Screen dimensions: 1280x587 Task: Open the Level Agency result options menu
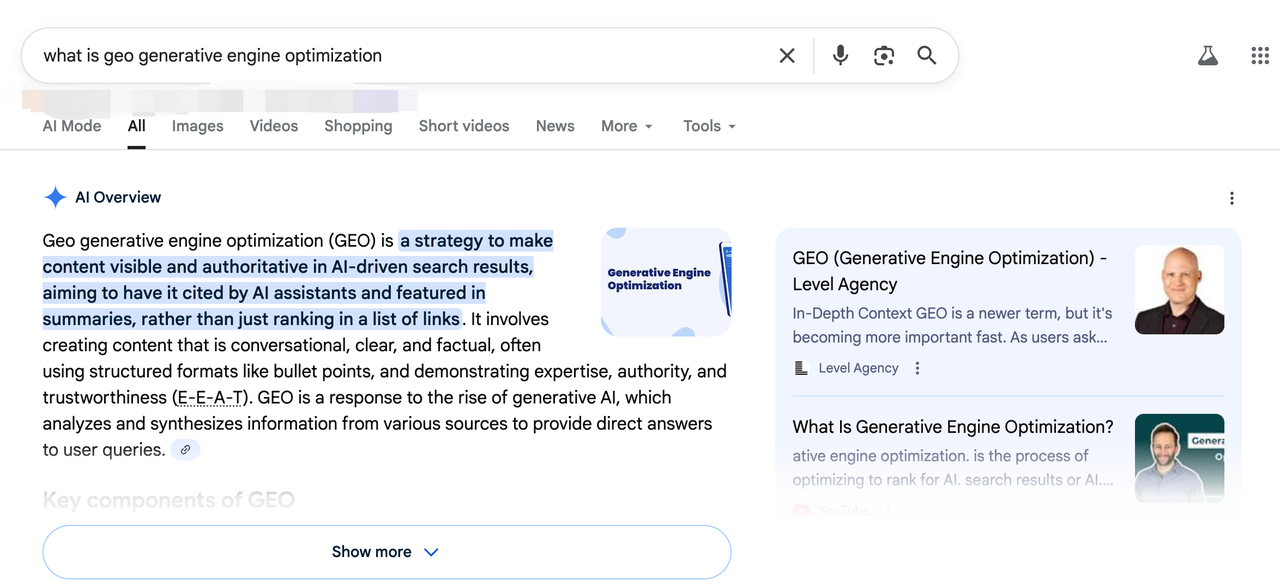point(916,368)
